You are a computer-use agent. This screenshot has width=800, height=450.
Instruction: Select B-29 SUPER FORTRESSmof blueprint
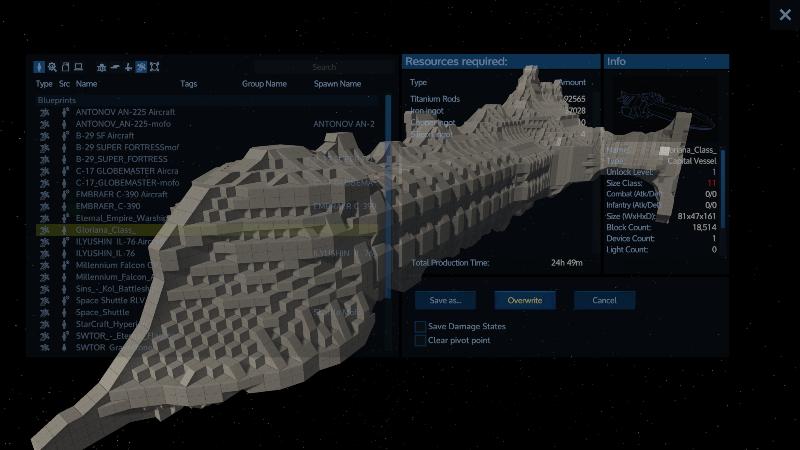pyautogui.click(x=127, y=147)
